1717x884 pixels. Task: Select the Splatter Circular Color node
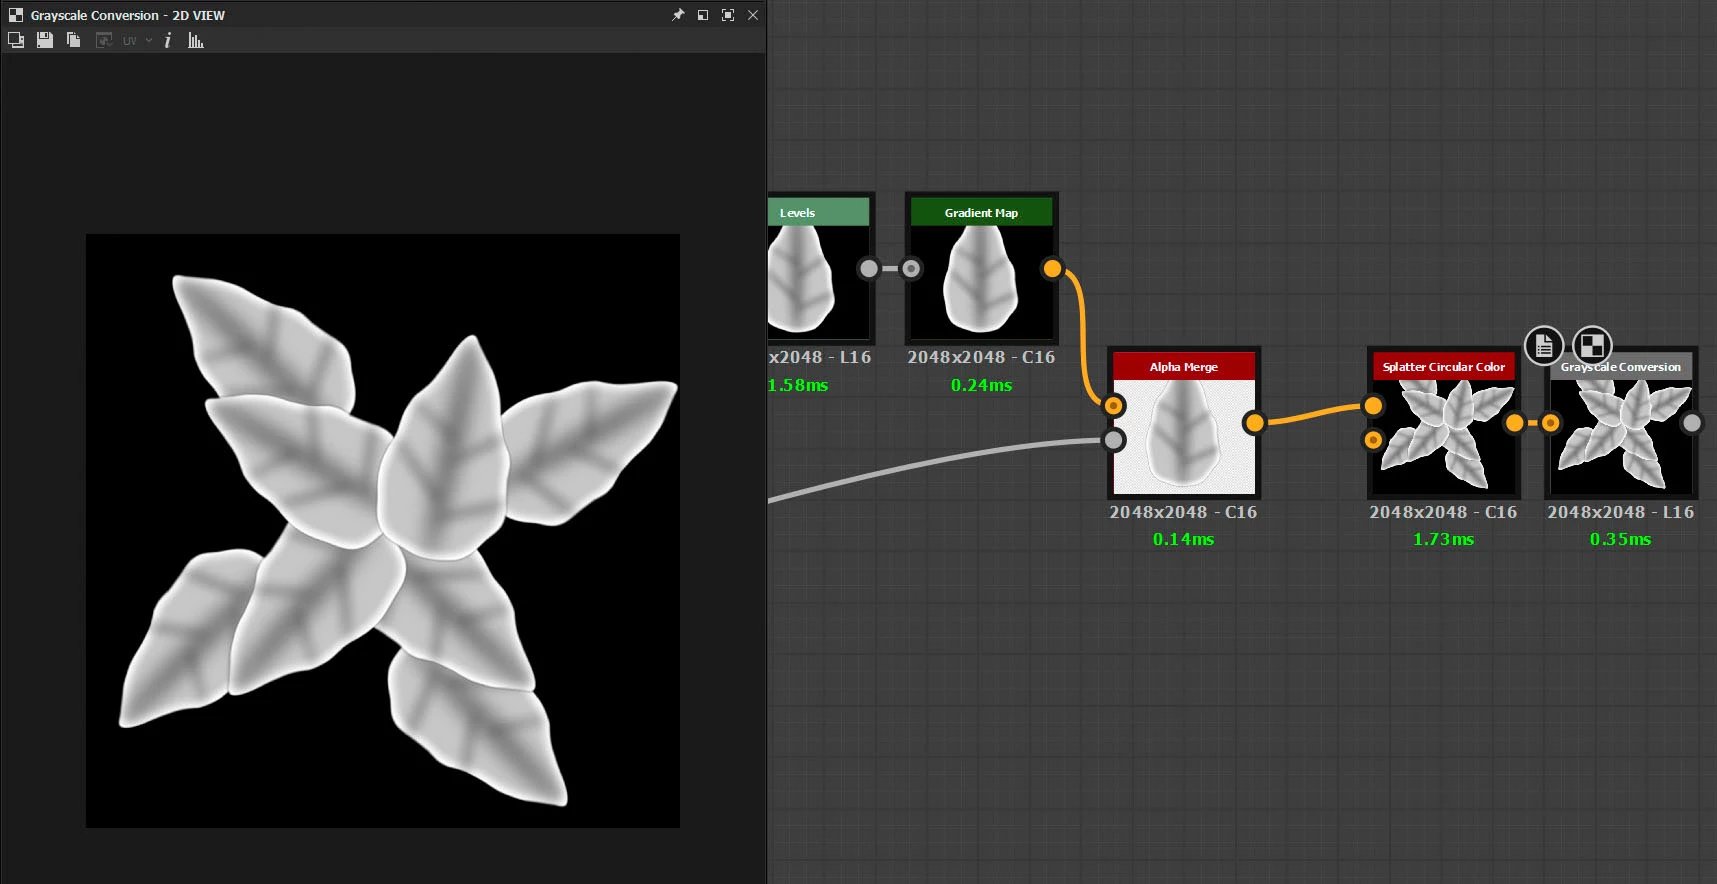[x=1443, y=422]
